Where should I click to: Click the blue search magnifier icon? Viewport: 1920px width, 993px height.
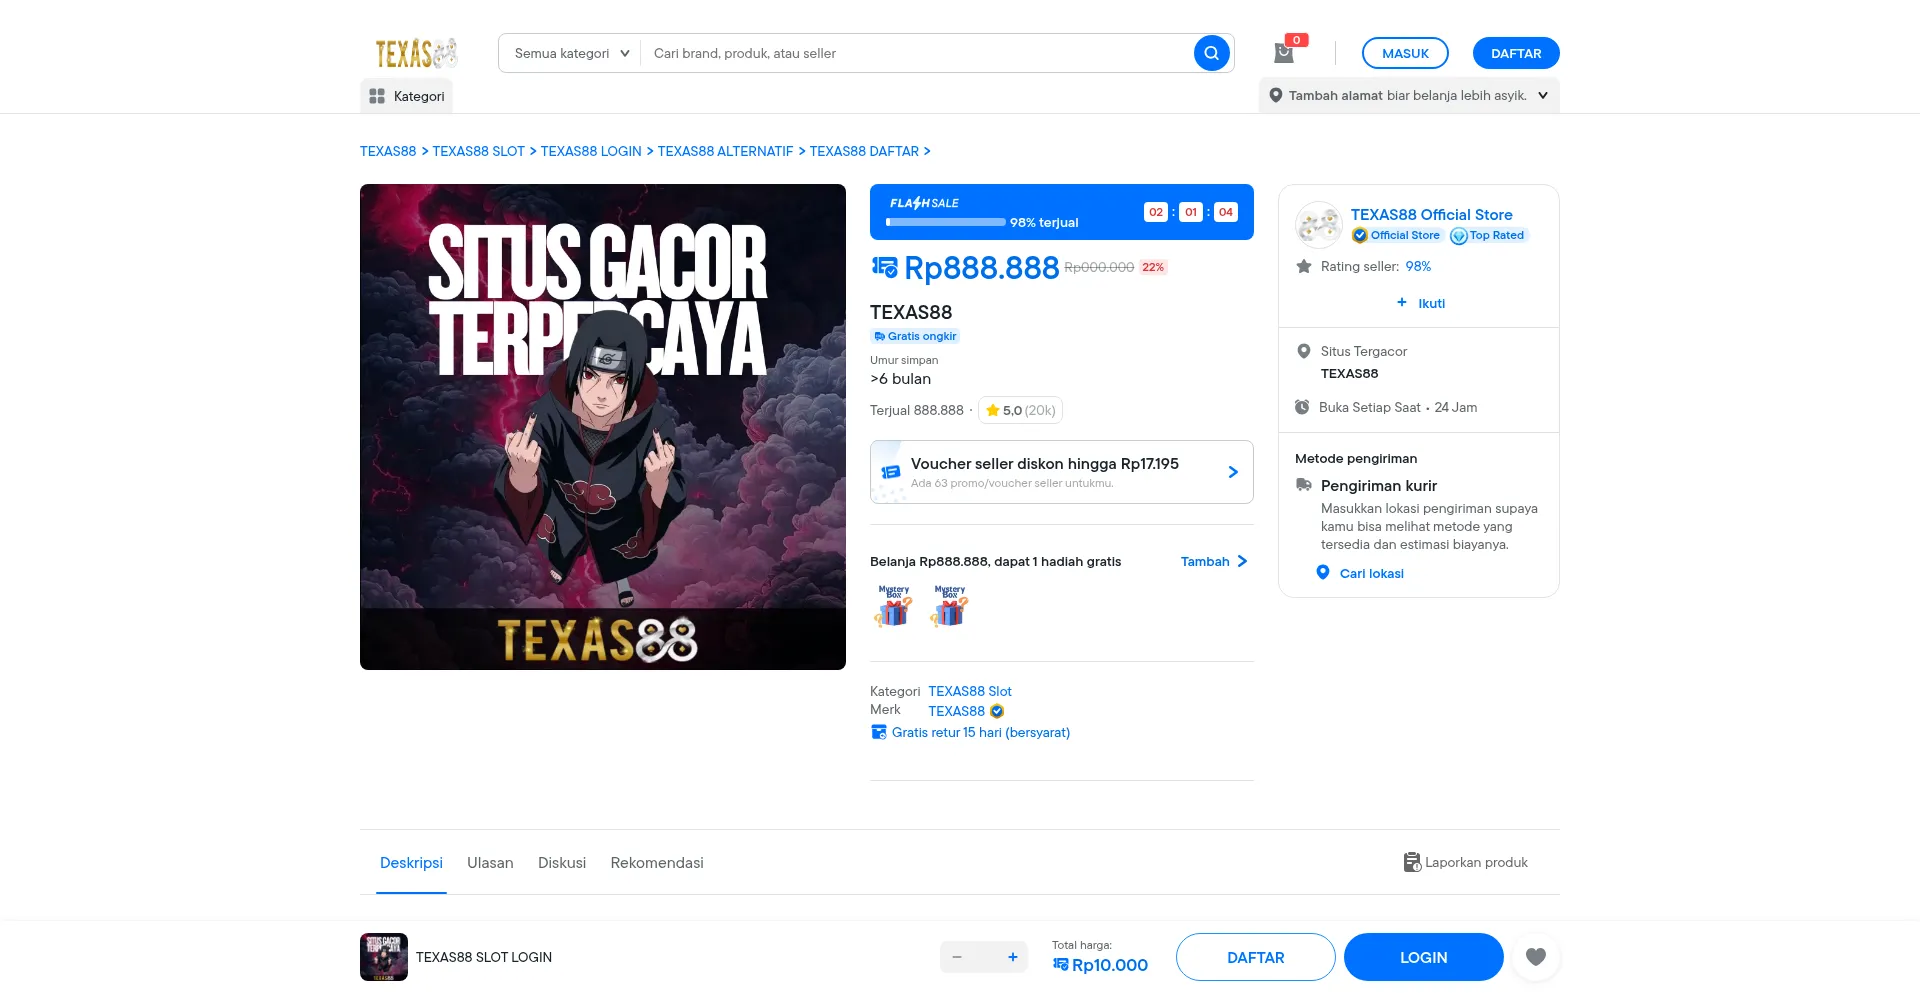[1211, 53]
